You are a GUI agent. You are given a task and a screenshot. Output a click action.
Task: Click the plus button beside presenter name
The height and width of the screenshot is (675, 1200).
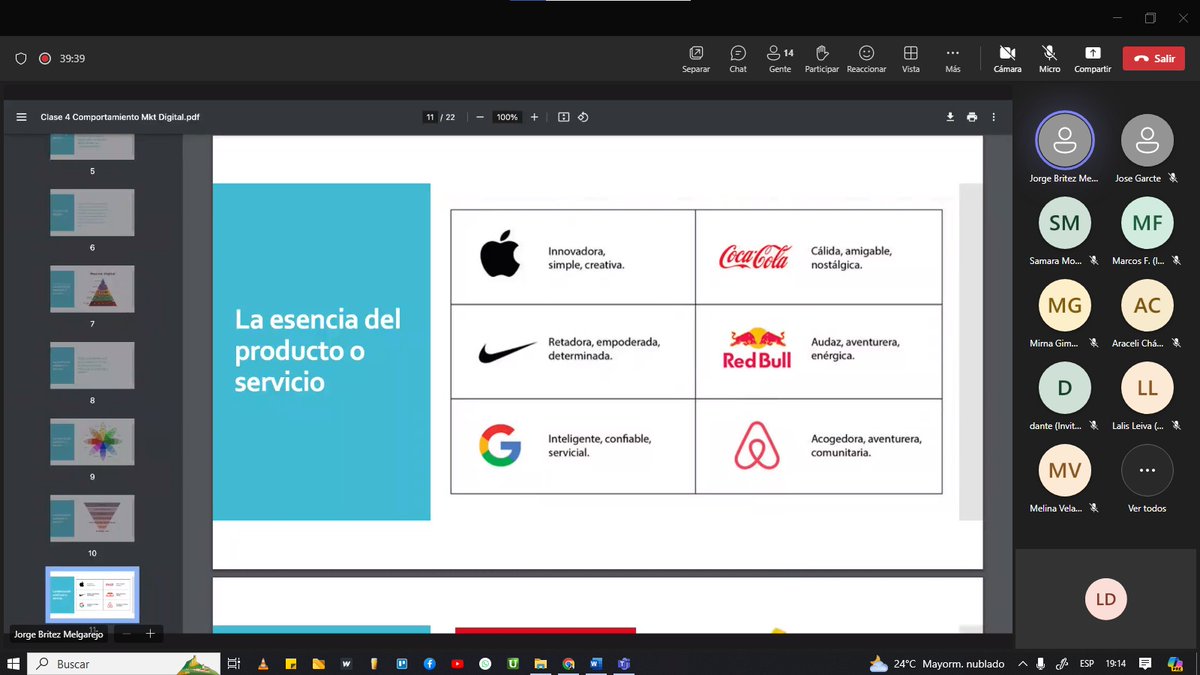click(150, 634)
